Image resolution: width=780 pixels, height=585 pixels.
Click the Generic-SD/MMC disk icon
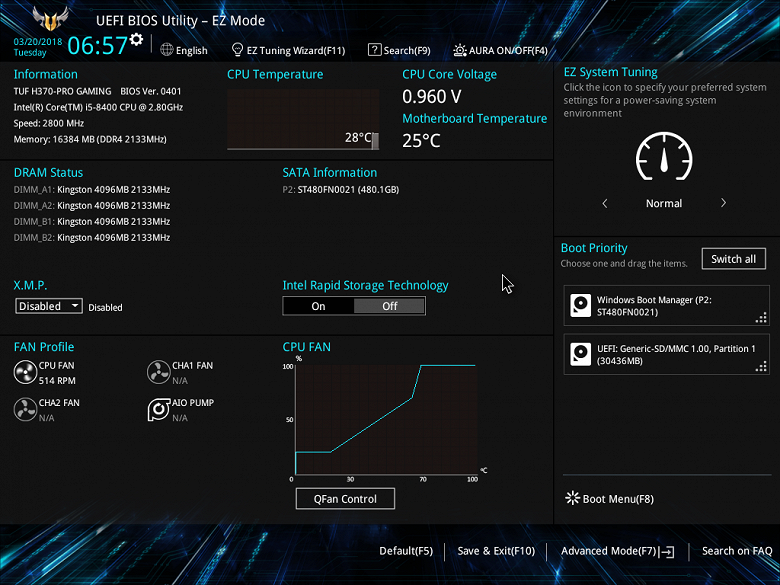pos(580,354)
